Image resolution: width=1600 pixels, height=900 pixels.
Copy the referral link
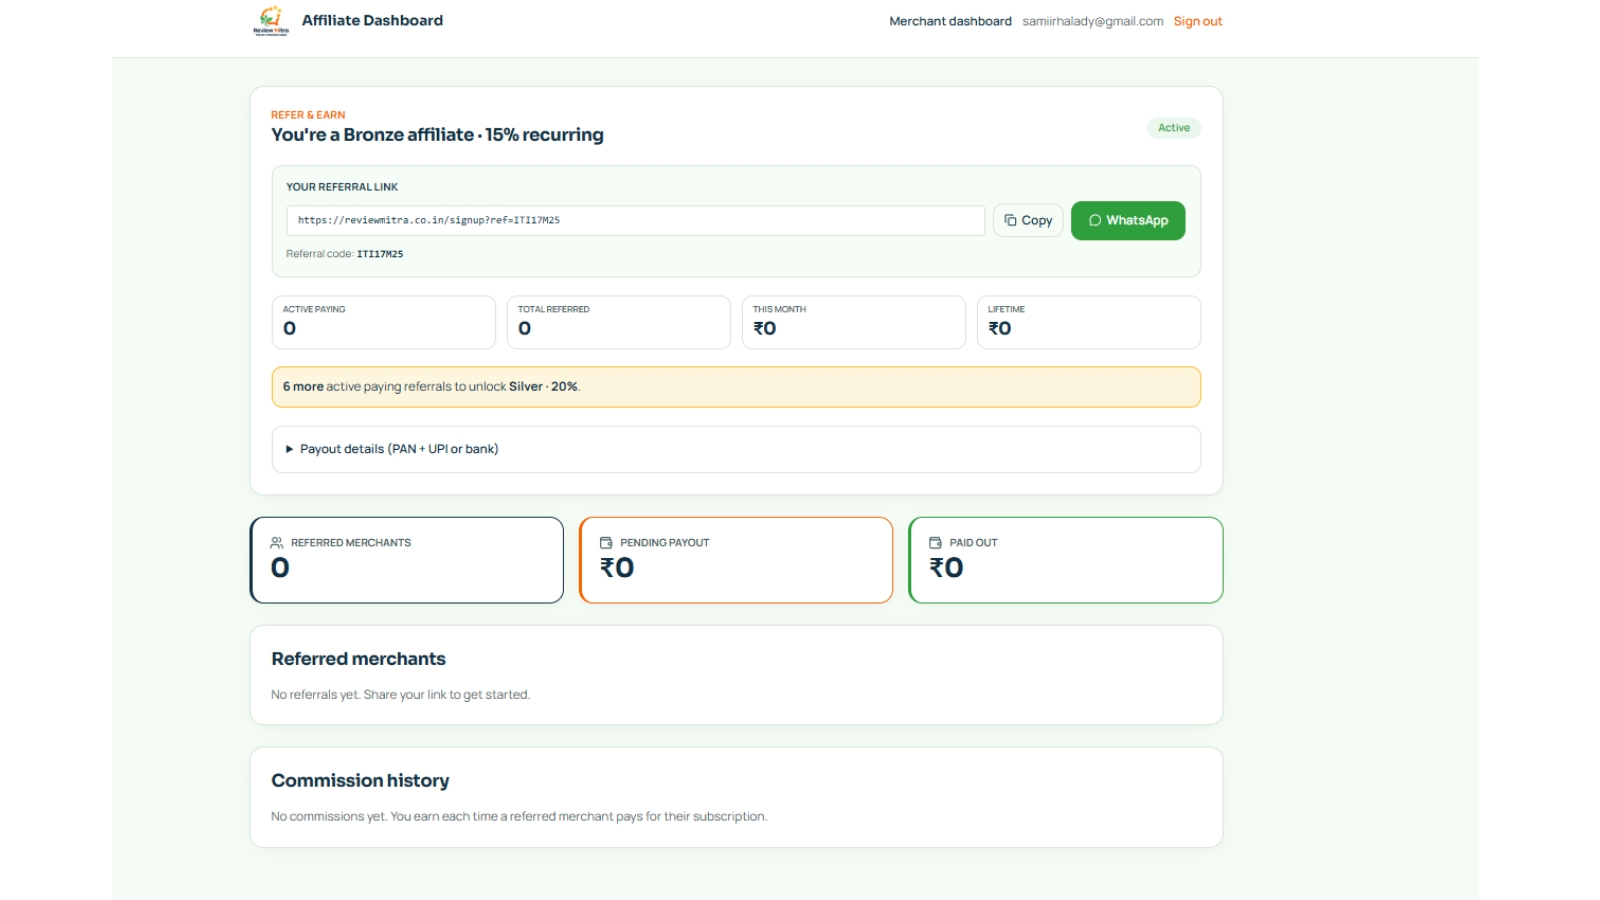(1028, 220)
